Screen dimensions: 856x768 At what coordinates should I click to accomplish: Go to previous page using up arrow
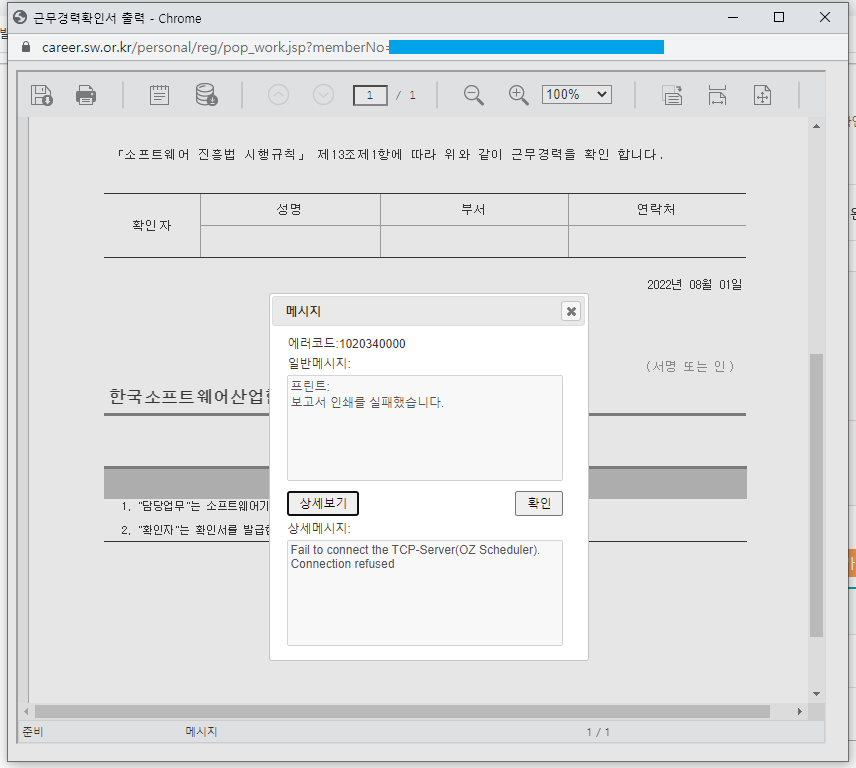pyautogui.click(x=279, y=95)
